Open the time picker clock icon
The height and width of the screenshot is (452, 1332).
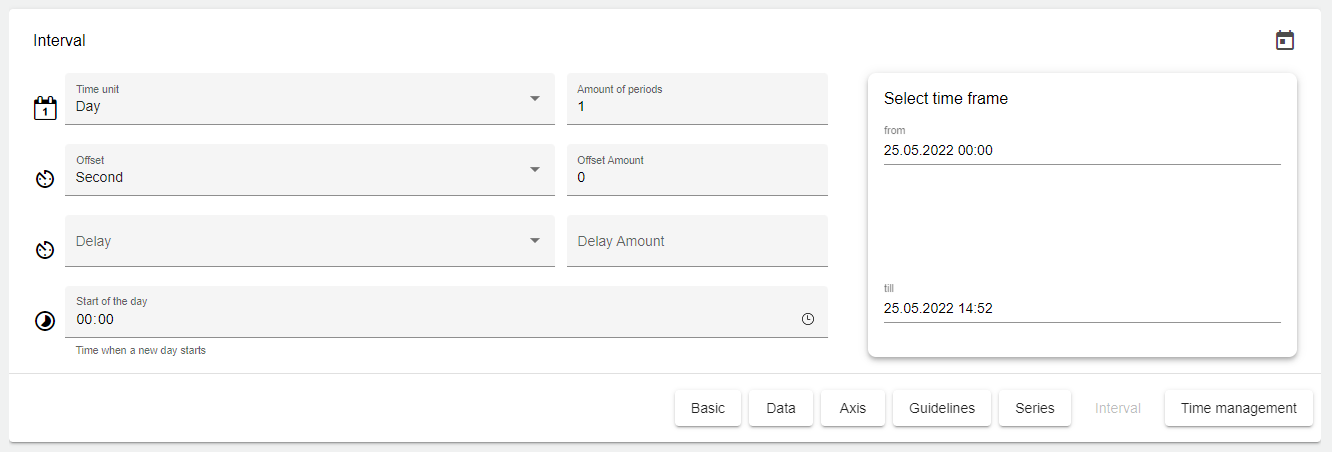point(808,319)
